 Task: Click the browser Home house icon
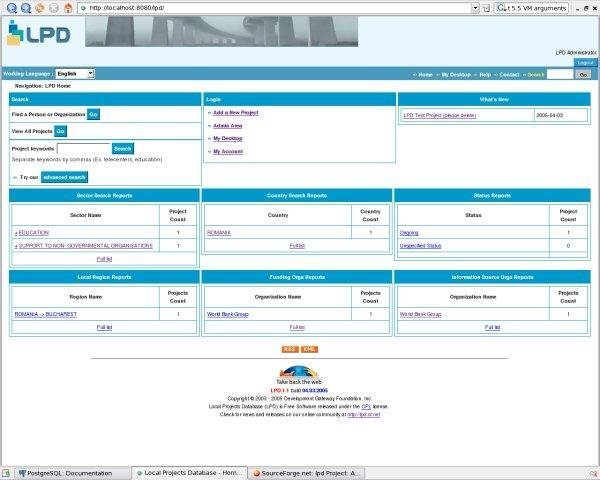(68, 8)
